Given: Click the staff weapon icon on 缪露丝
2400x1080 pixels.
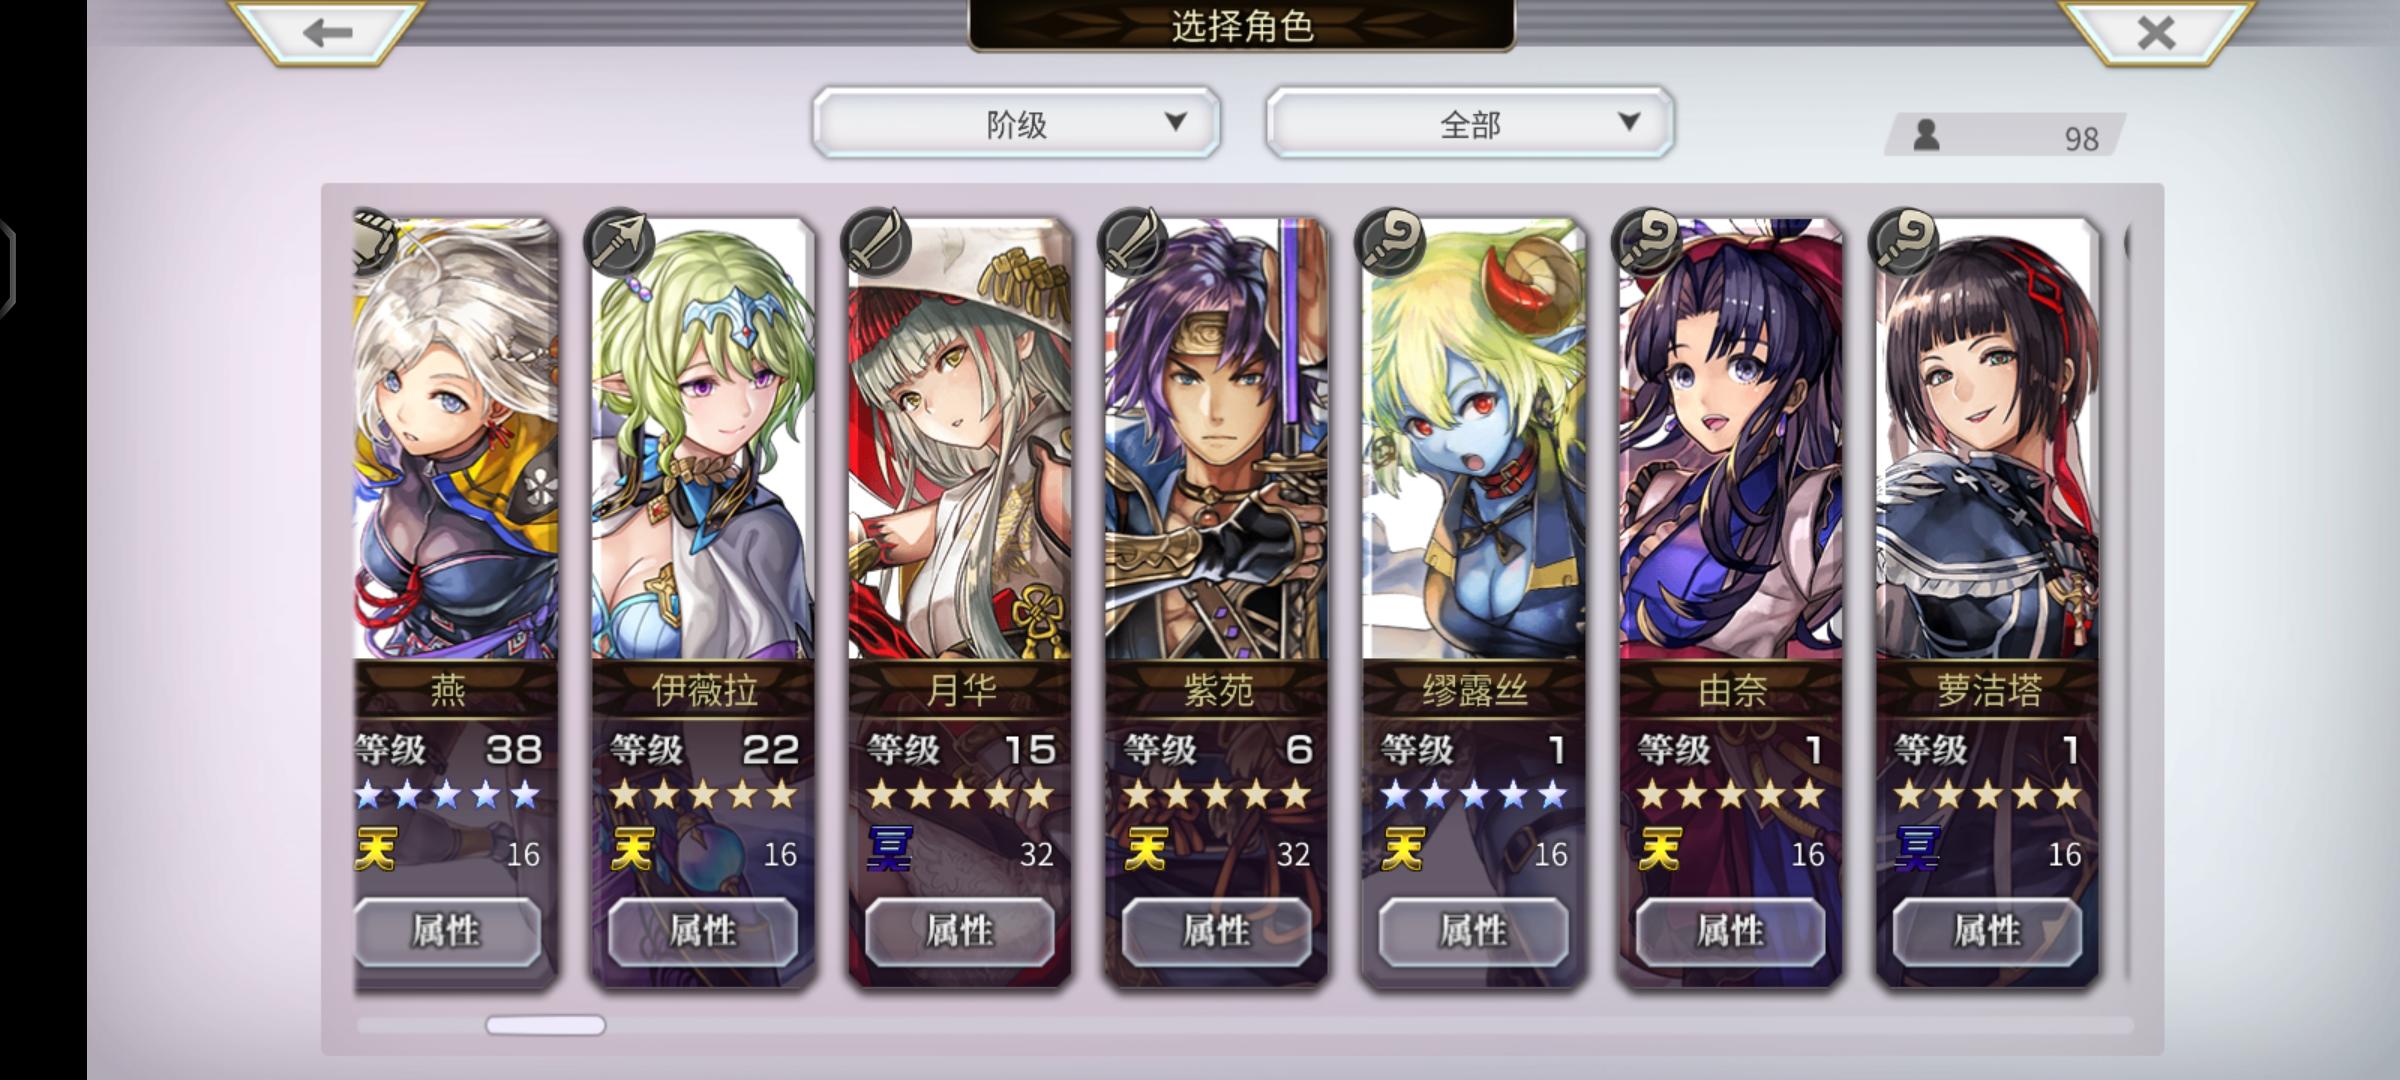Looking at the screenshot, I should pyautogui.click(x=1389, y=242).
